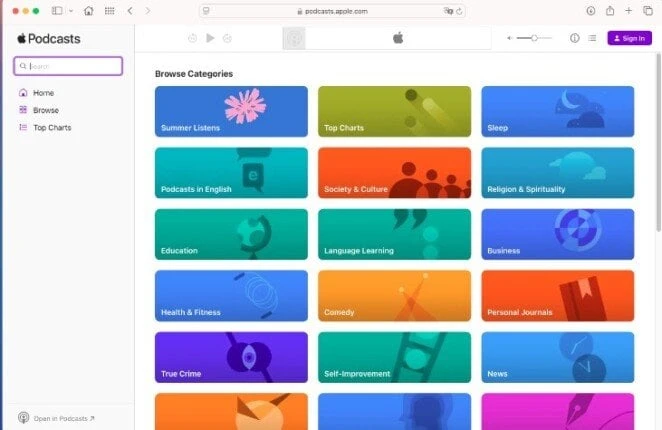The width and height of the screenshot is (662, 430).
Task: Toggle the Safari sidebar icon
Action: 57,11
